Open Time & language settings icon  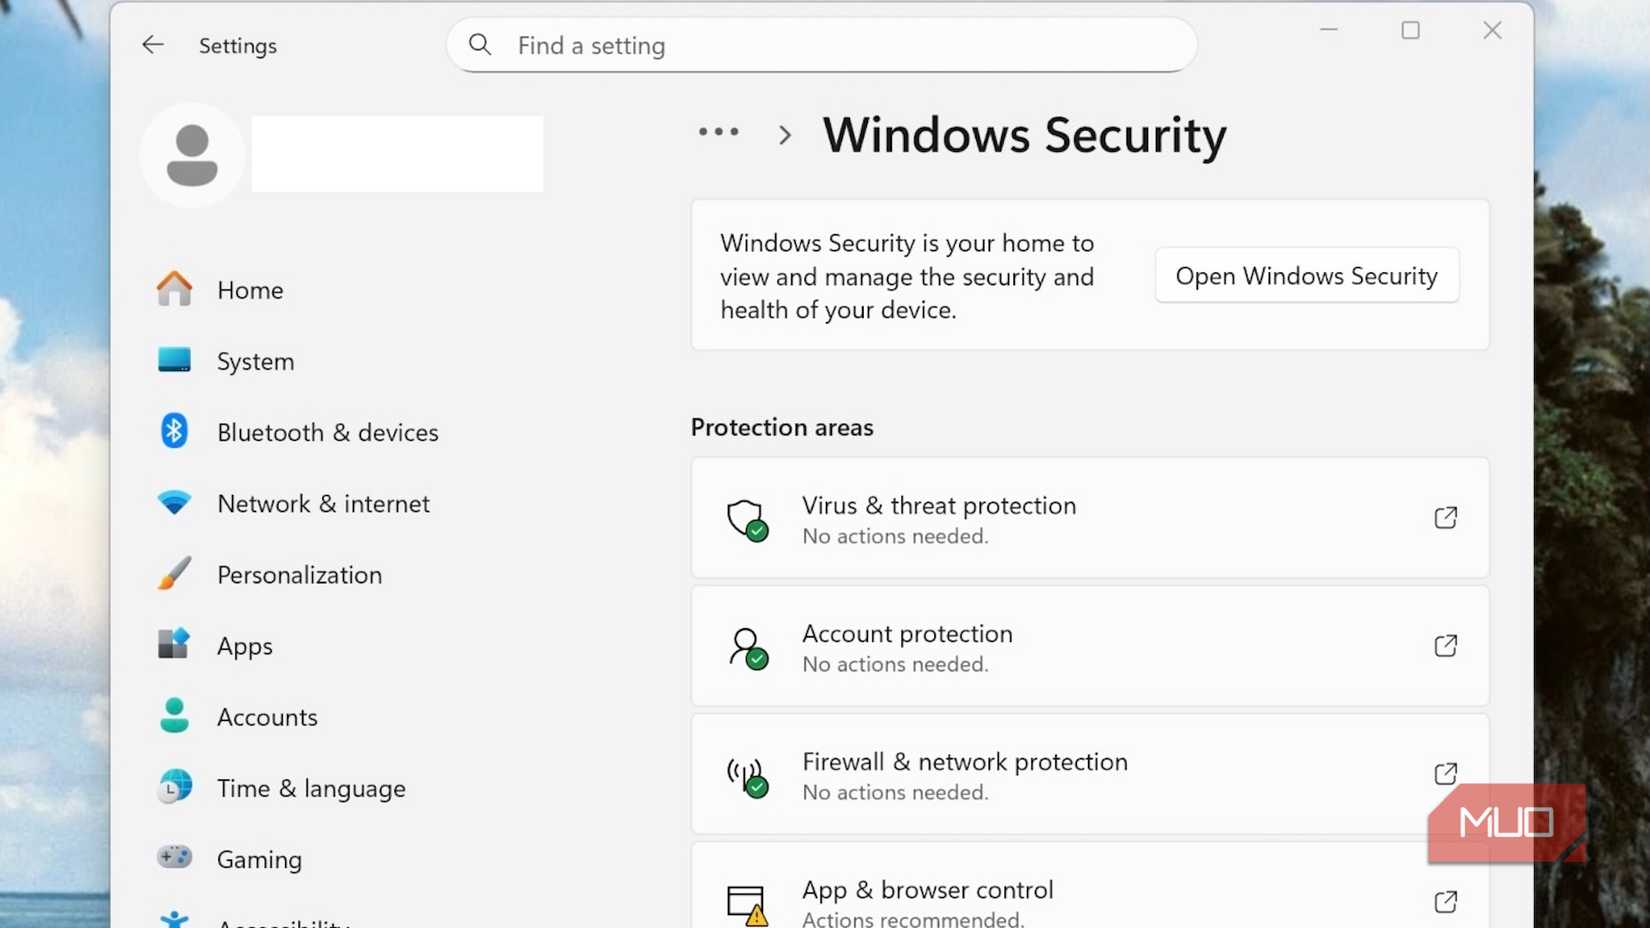[175, 787]
